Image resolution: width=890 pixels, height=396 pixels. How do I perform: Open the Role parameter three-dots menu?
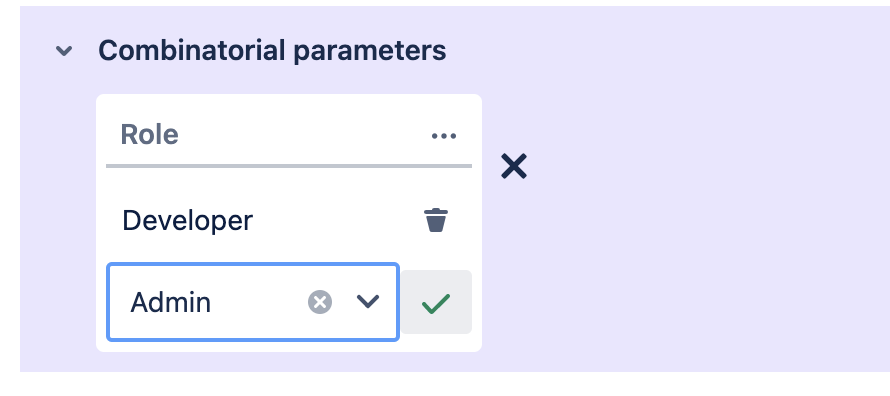coord(443,136)
